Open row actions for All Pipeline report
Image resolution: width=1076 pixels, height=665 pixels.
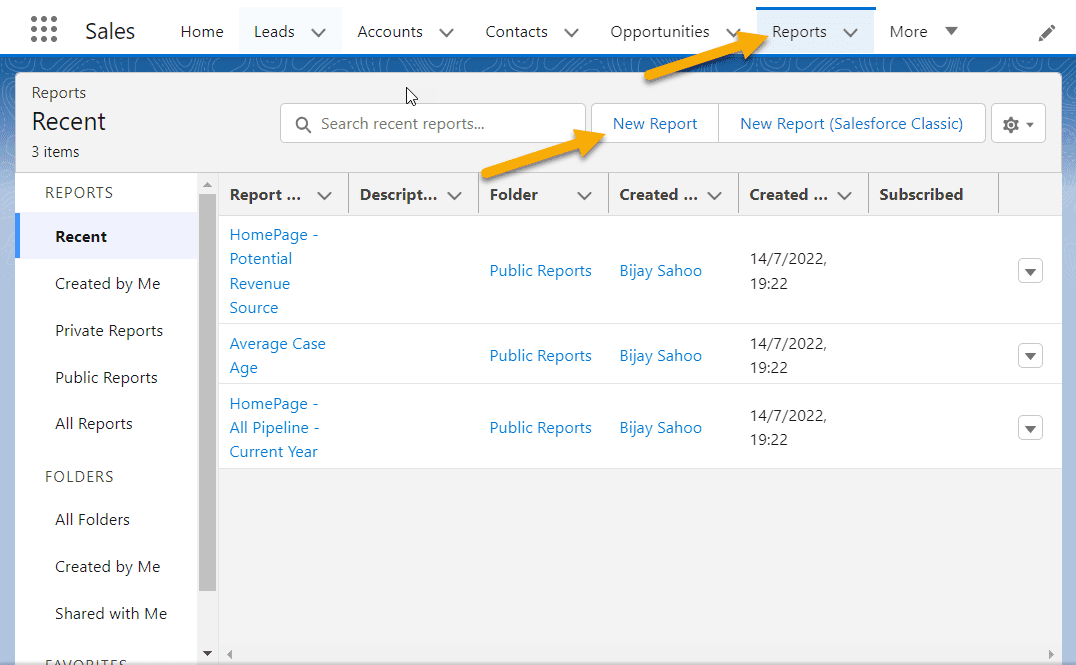[1030, 427]
